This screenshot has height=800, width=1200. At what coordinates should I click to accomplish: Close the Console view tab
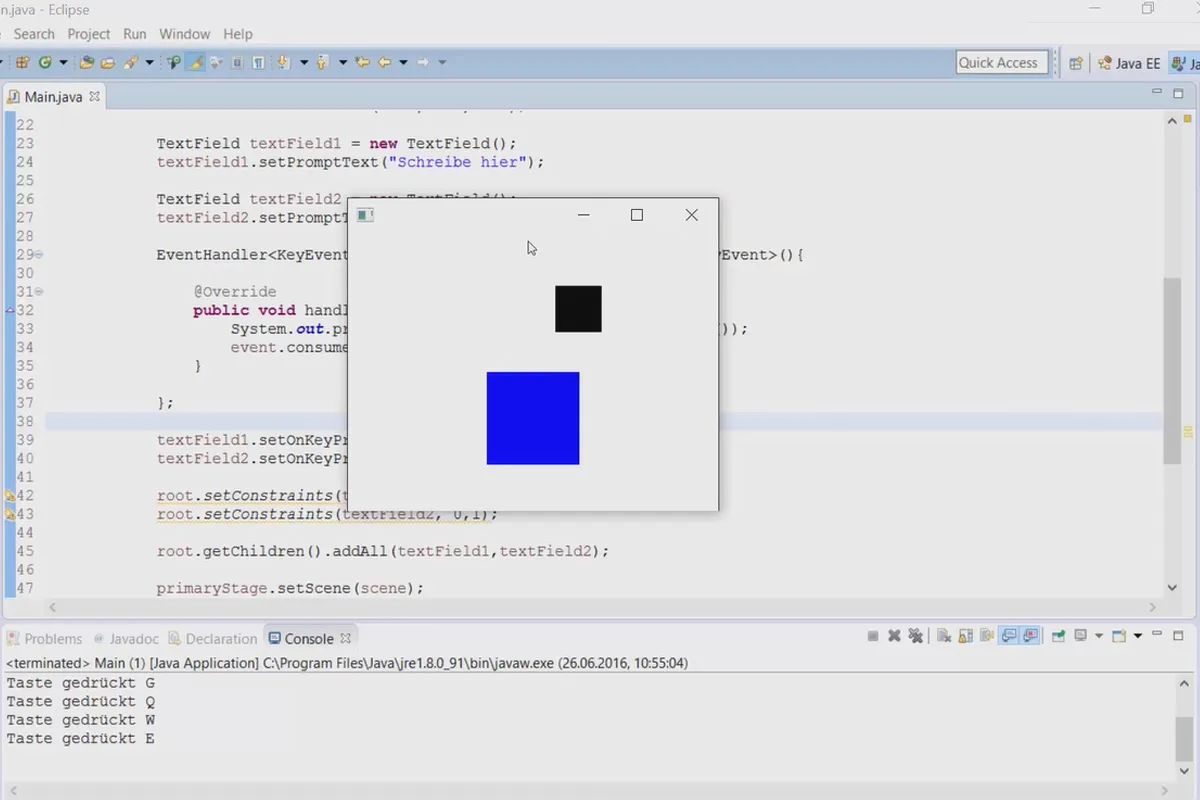[x=346, y=638]
